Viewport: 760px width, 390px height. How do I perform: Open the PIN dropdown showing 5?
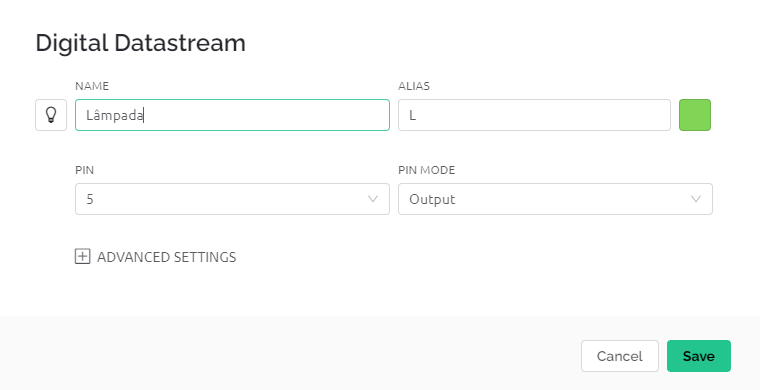coord(232,199)
